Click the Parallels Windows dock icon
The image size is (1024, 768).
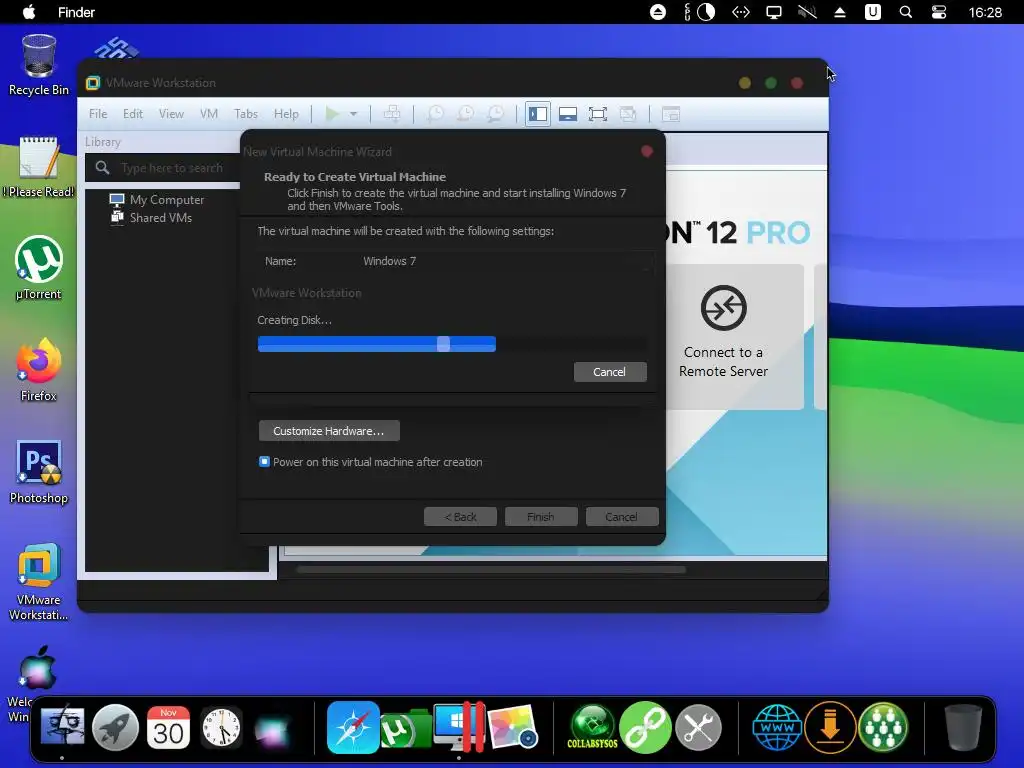tap(458, 727)
